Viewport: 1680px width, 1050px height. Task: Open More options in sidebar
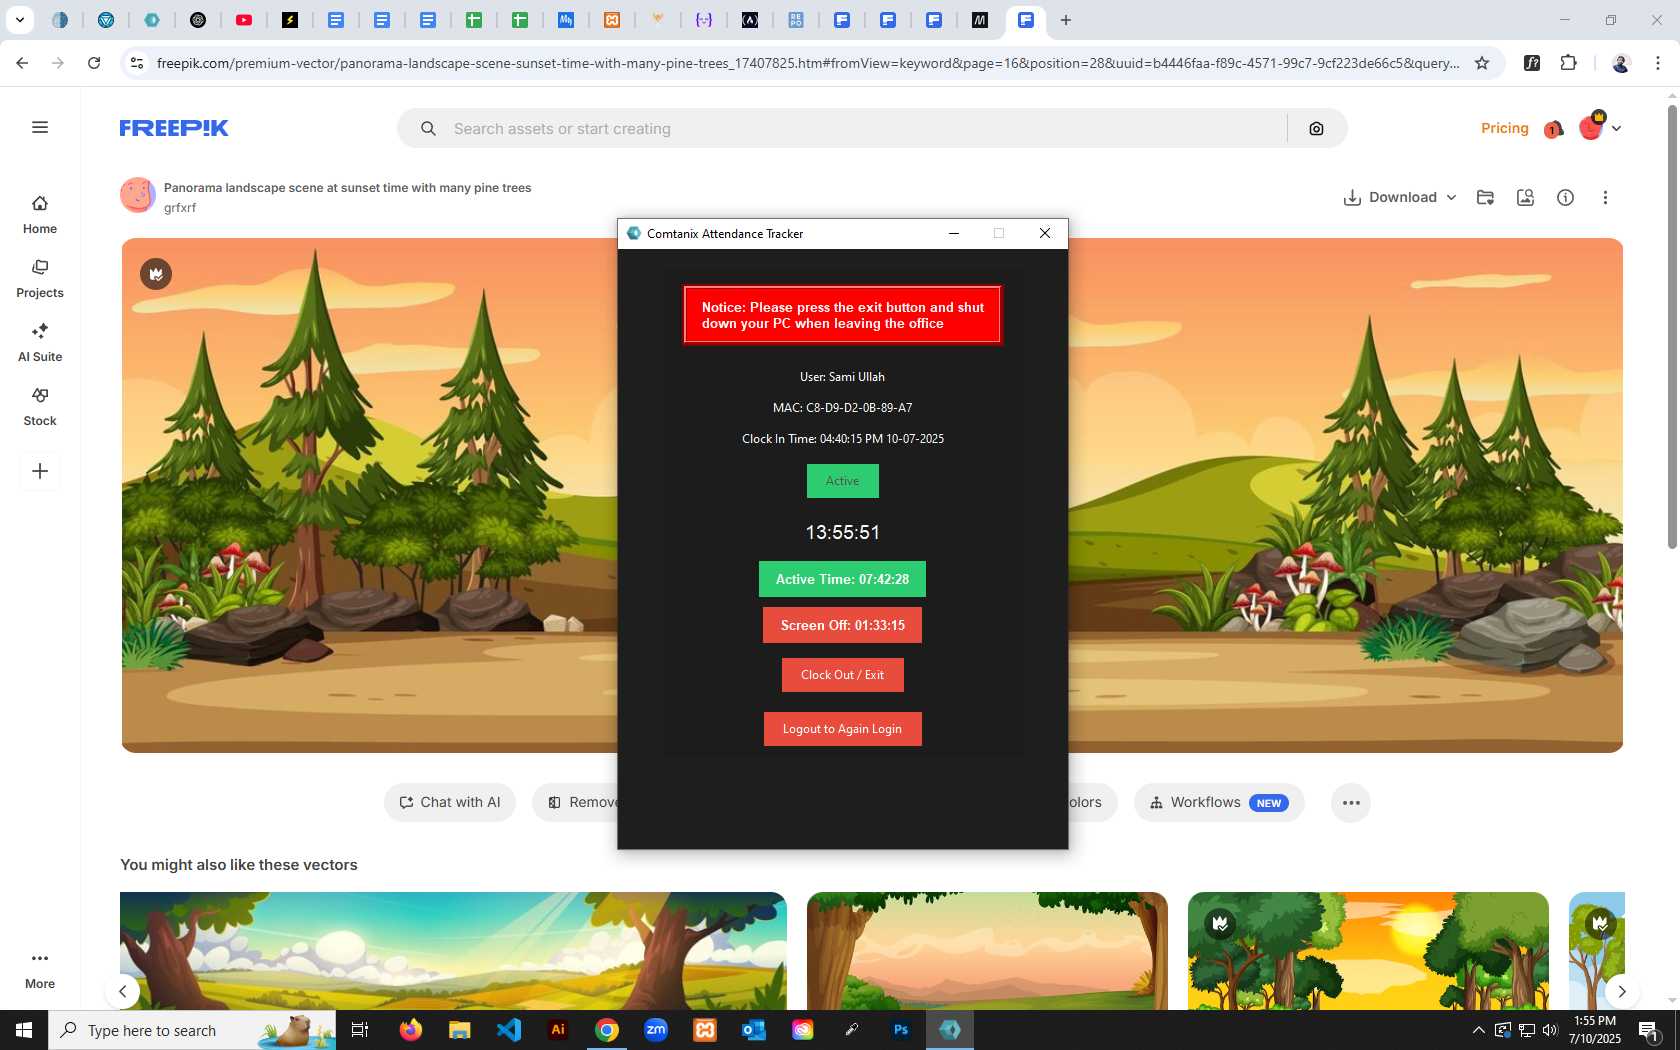(40, 969)
